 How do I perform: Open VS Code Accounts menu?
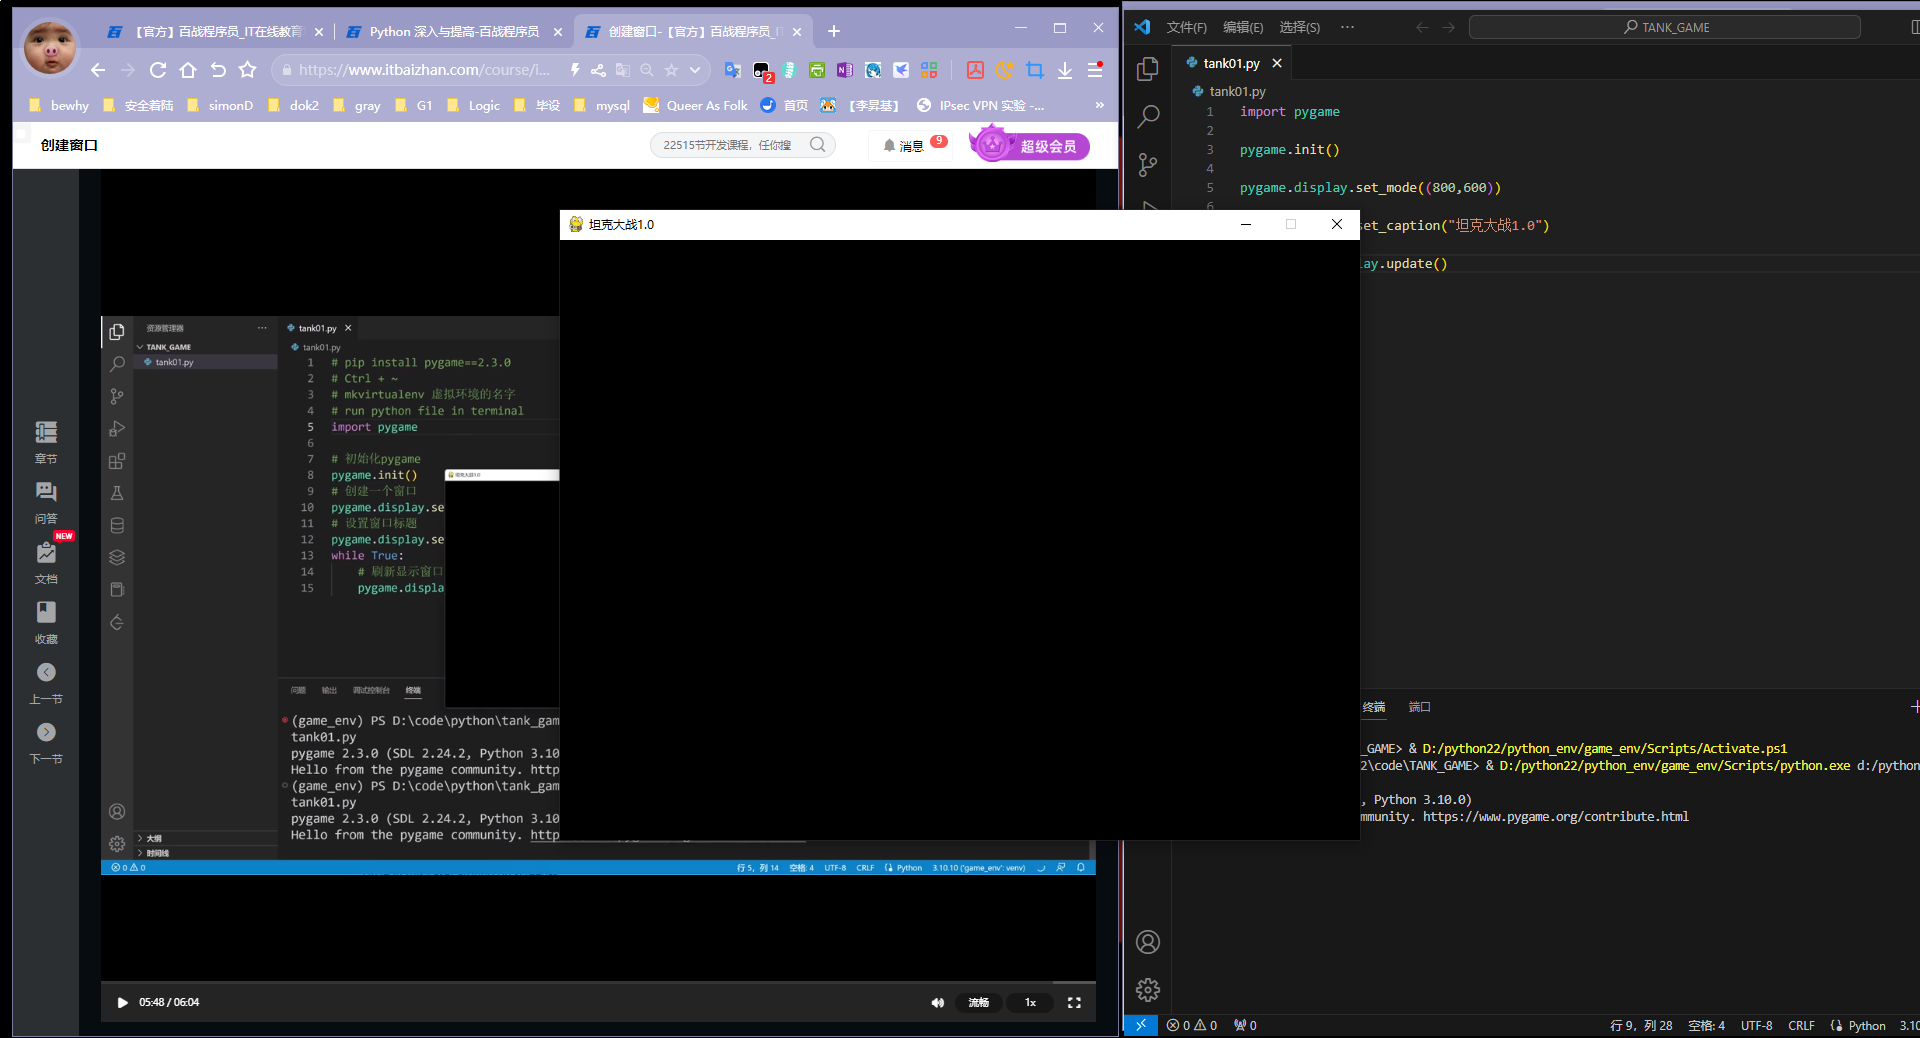tap(1148, 942)
